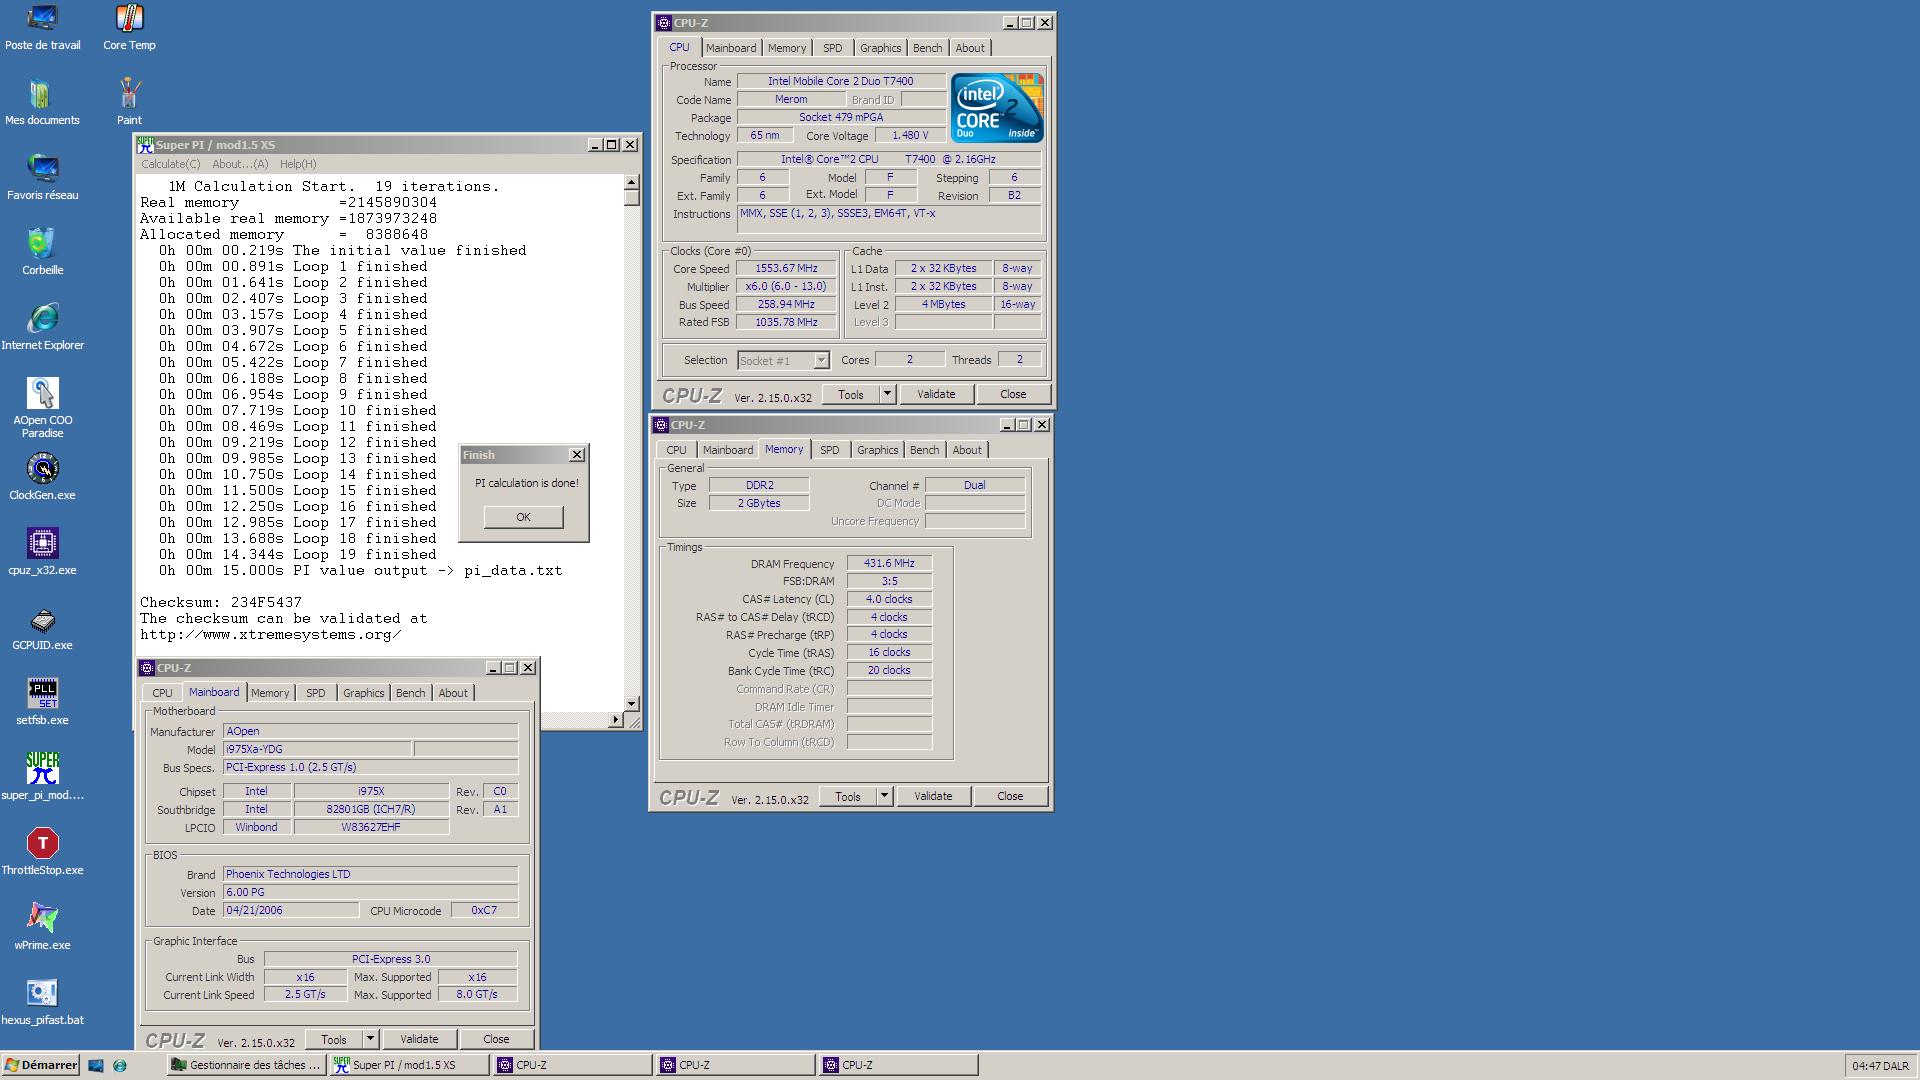
Task: Open the wPrime.exe desktop icon
Action: (42, 927)
